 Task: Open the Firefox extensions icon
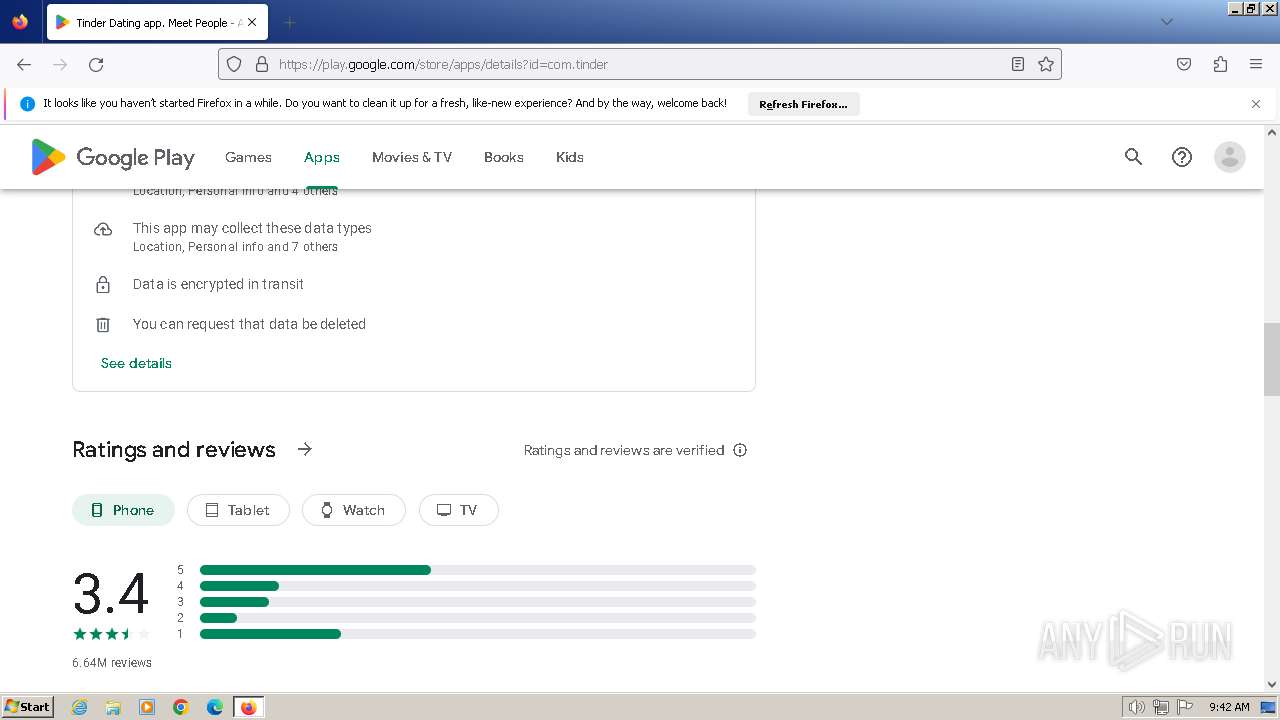click(1220, 64)
